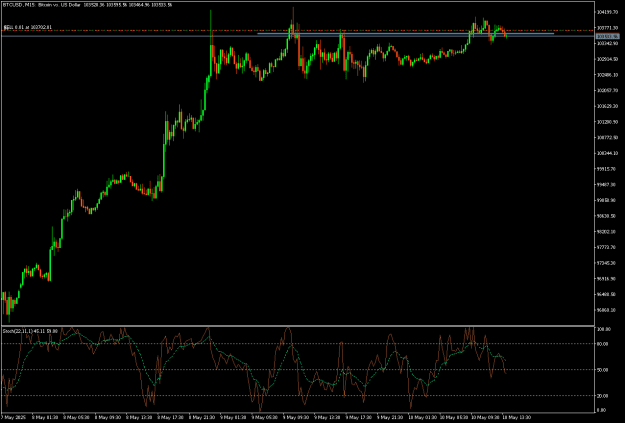Click the 8 May 21:30 time label
The height and width of the screenshot is (423, 625).
coord(201,417)
